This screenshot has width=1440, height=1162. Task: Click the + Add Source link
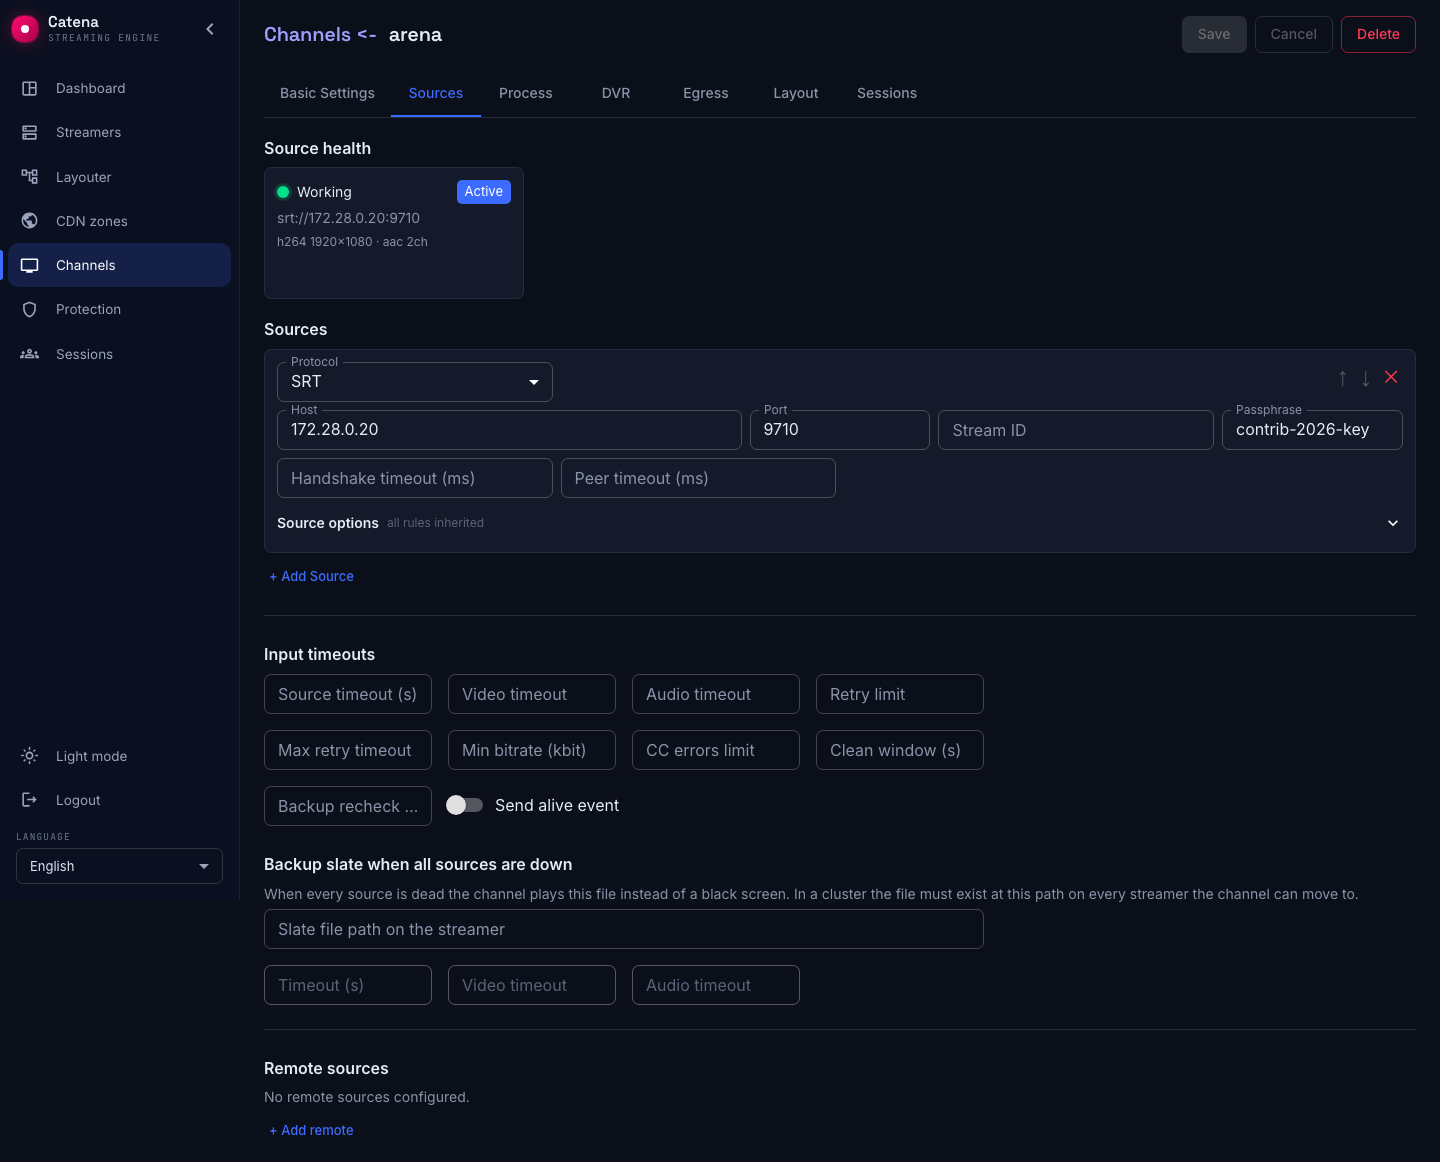311,576
